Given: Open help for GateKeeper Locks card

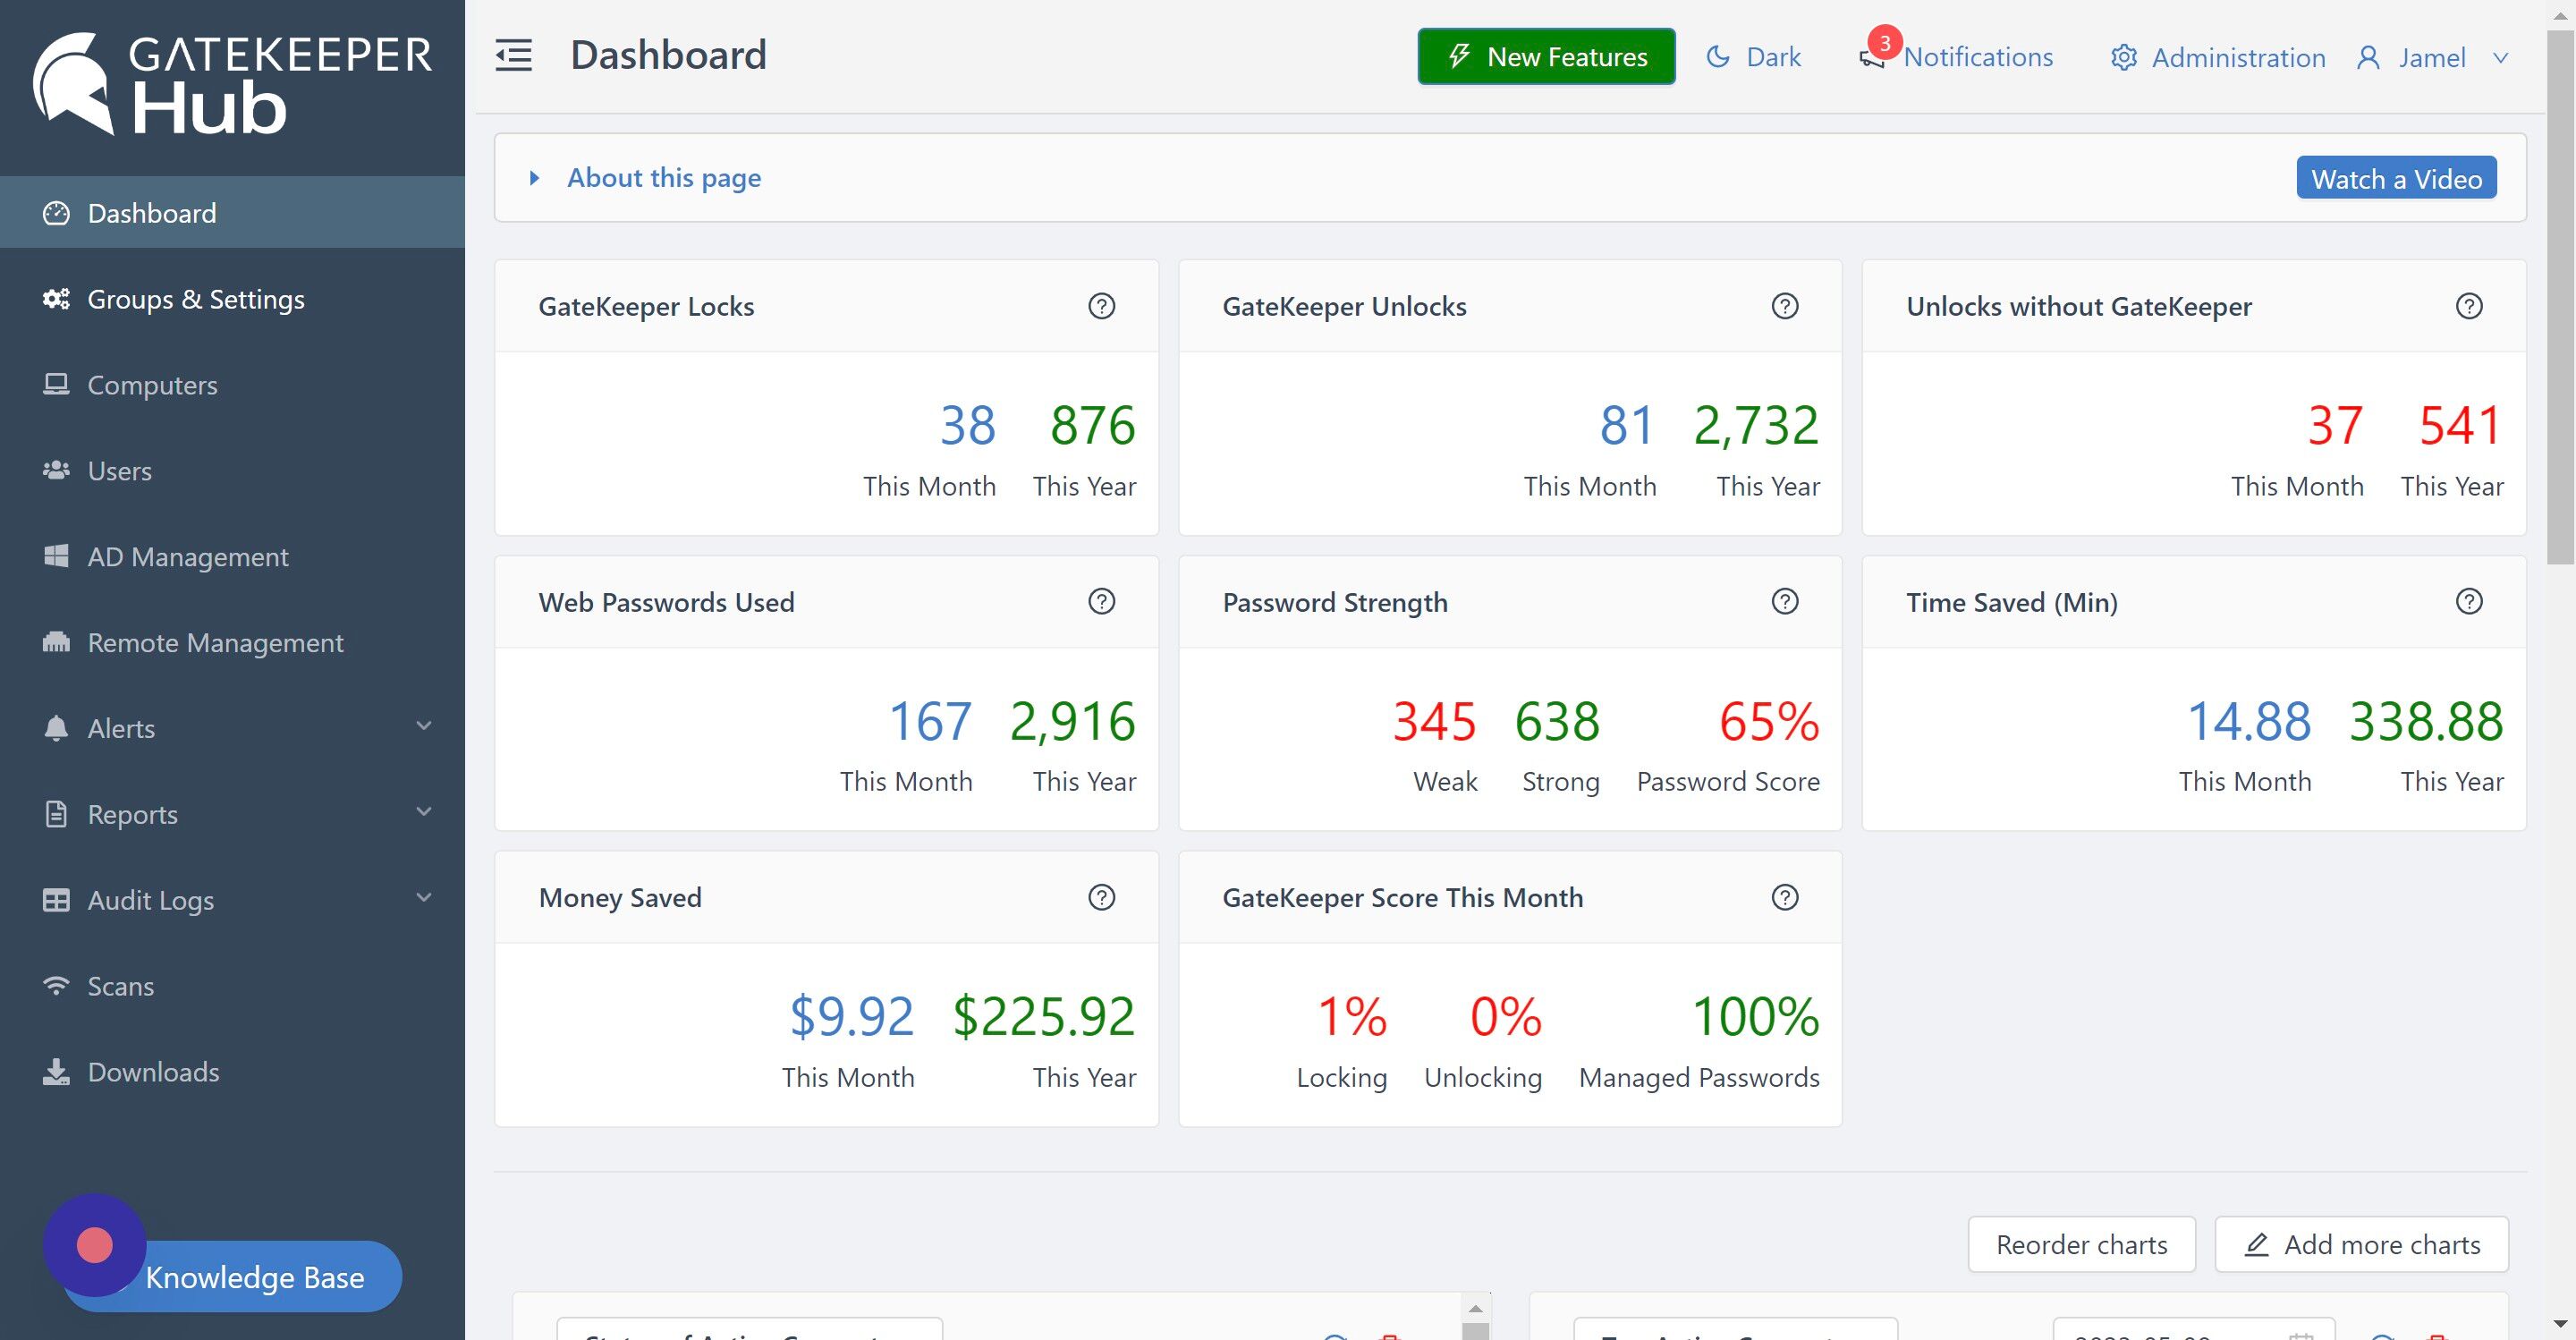Looking at the screenshot, I should pos(1101,306).
